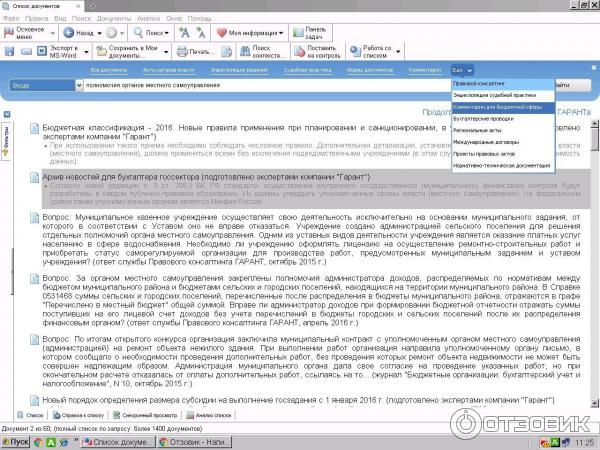Click the Печать printer icon
Screen dimensions: 600x450
coord(182,51)
